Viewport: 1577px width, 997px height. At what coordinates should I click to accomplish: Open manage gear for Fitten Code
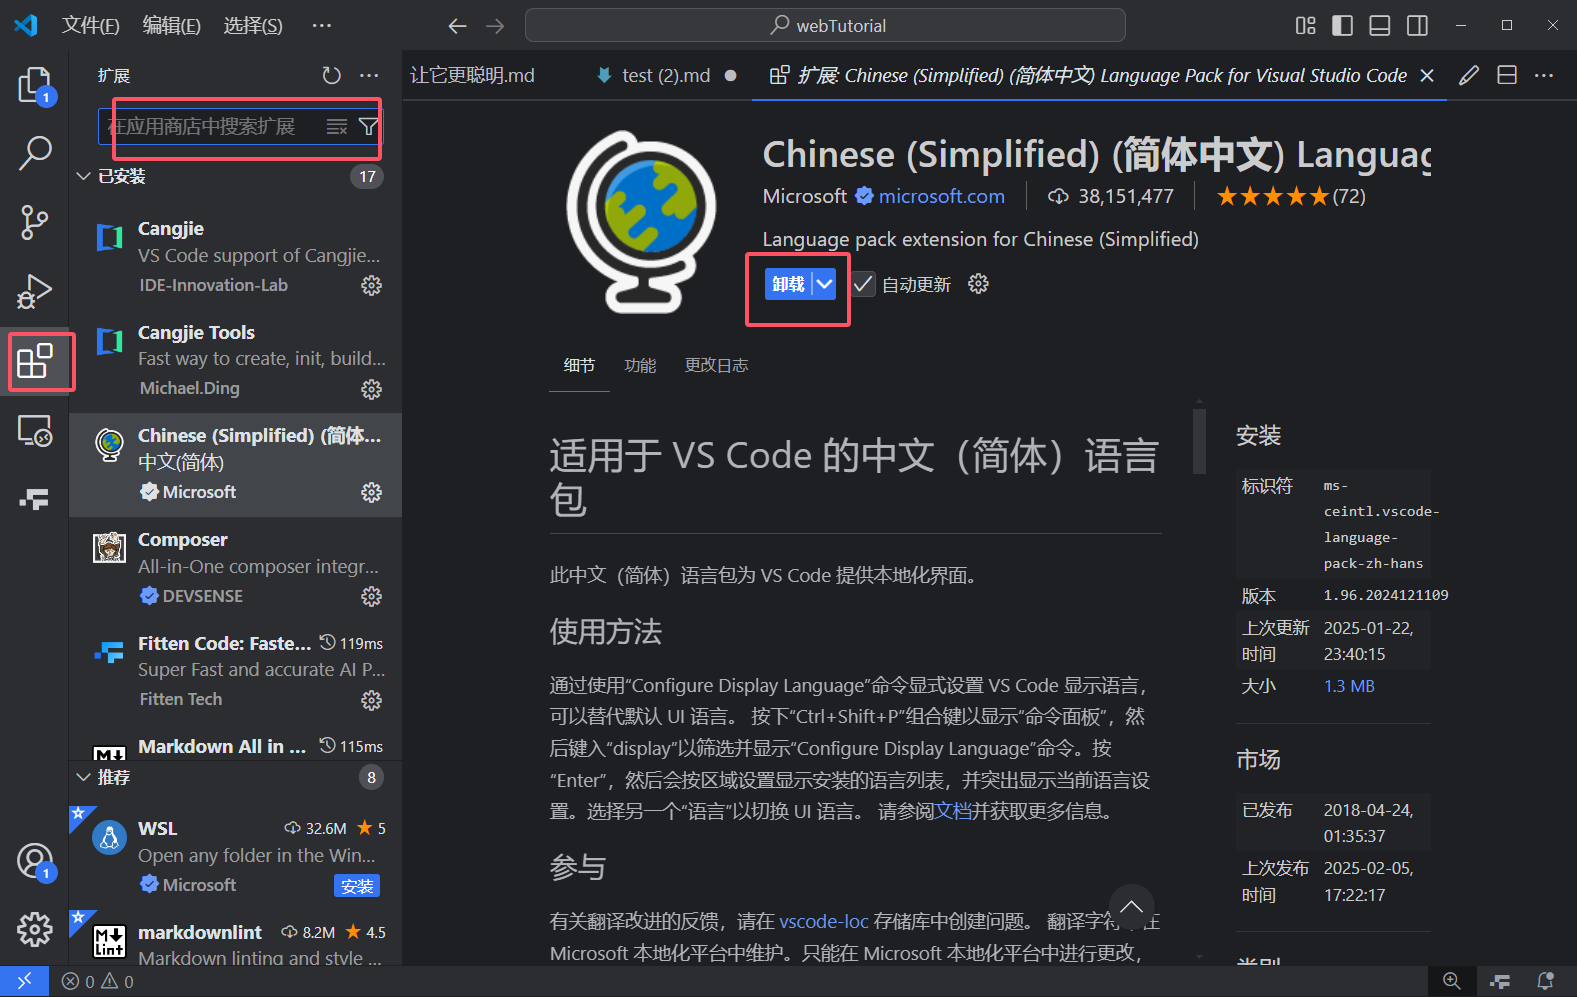point(371,700)
